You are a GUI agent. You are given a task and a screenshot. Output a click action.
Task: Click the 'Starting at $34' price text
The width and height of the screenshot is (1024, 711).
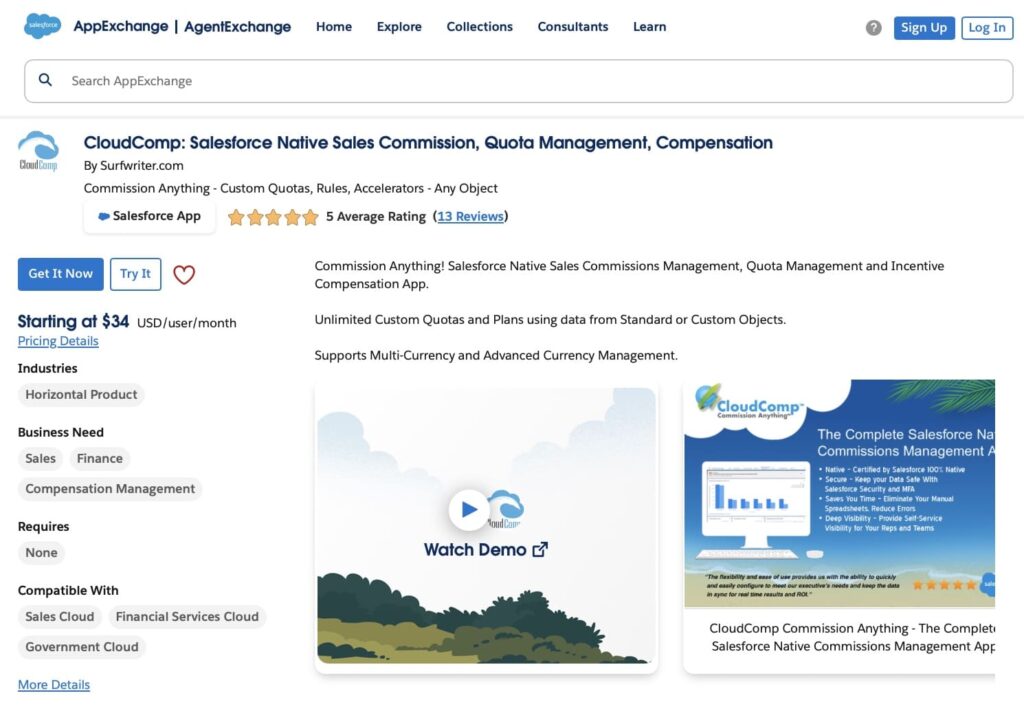point(73,321)
